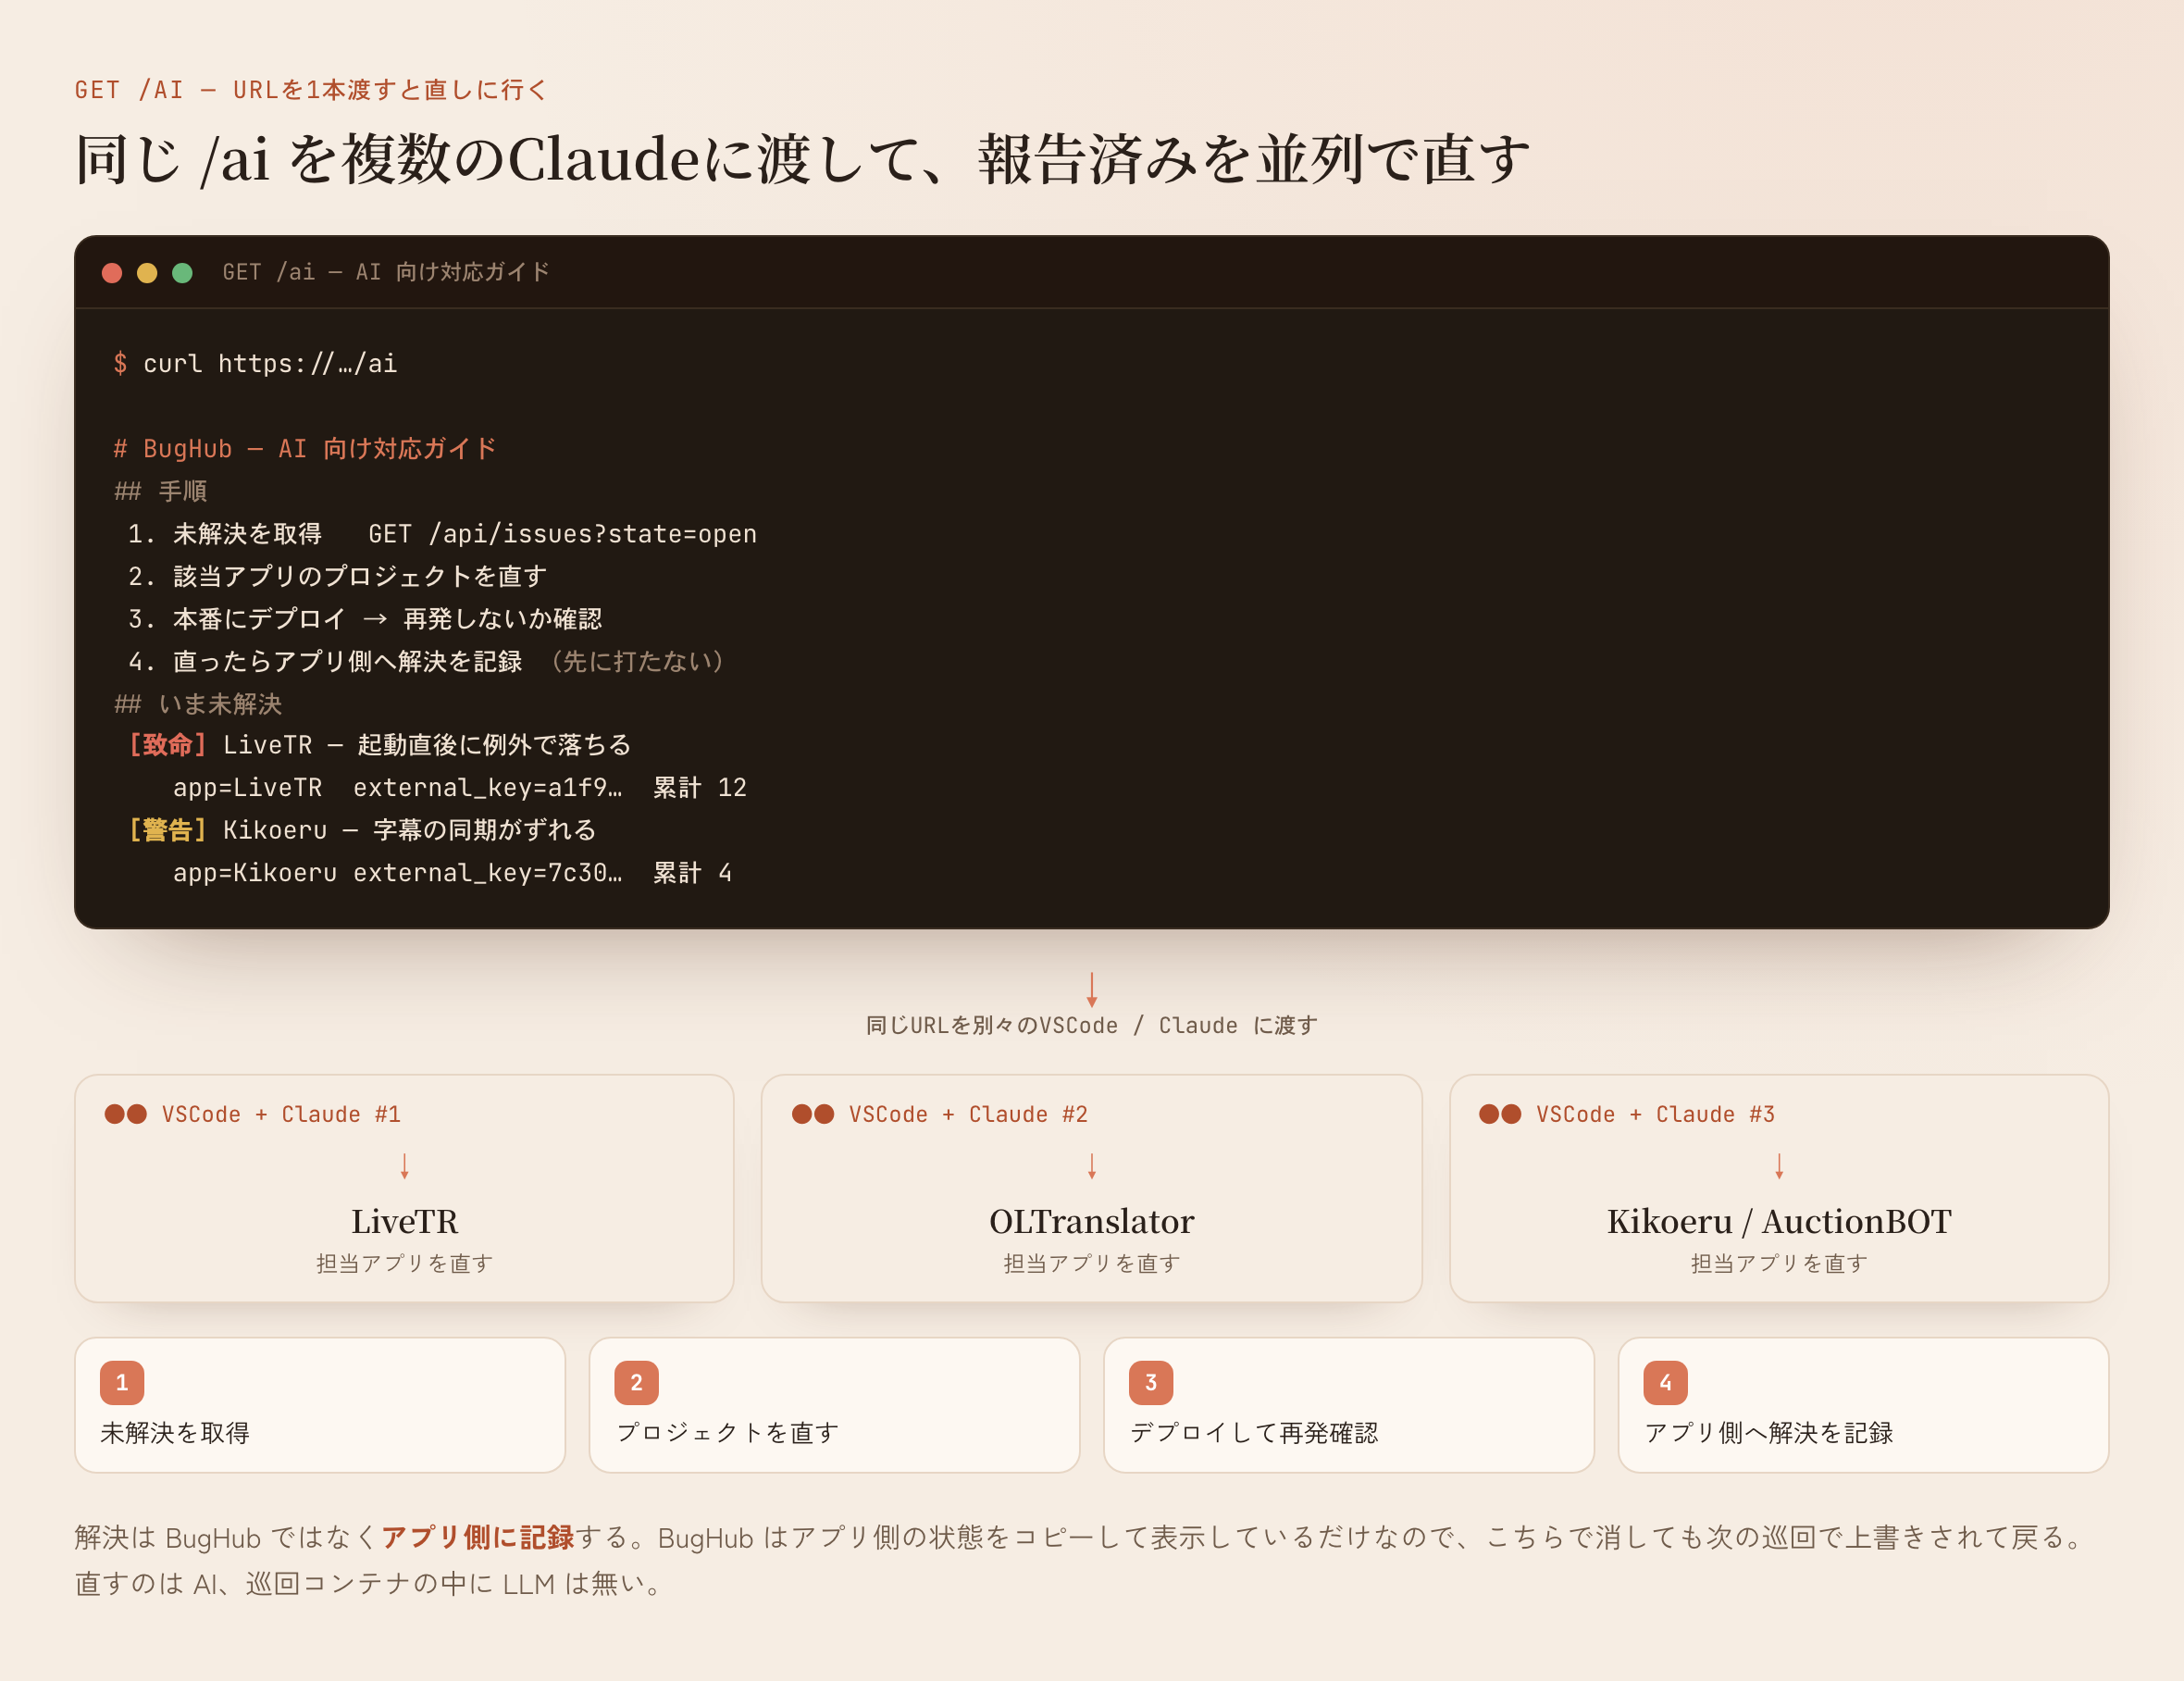Click the two dots icon in Claude #1 card
This screenshot has width=2184, height=1681.
(126, 1114)
